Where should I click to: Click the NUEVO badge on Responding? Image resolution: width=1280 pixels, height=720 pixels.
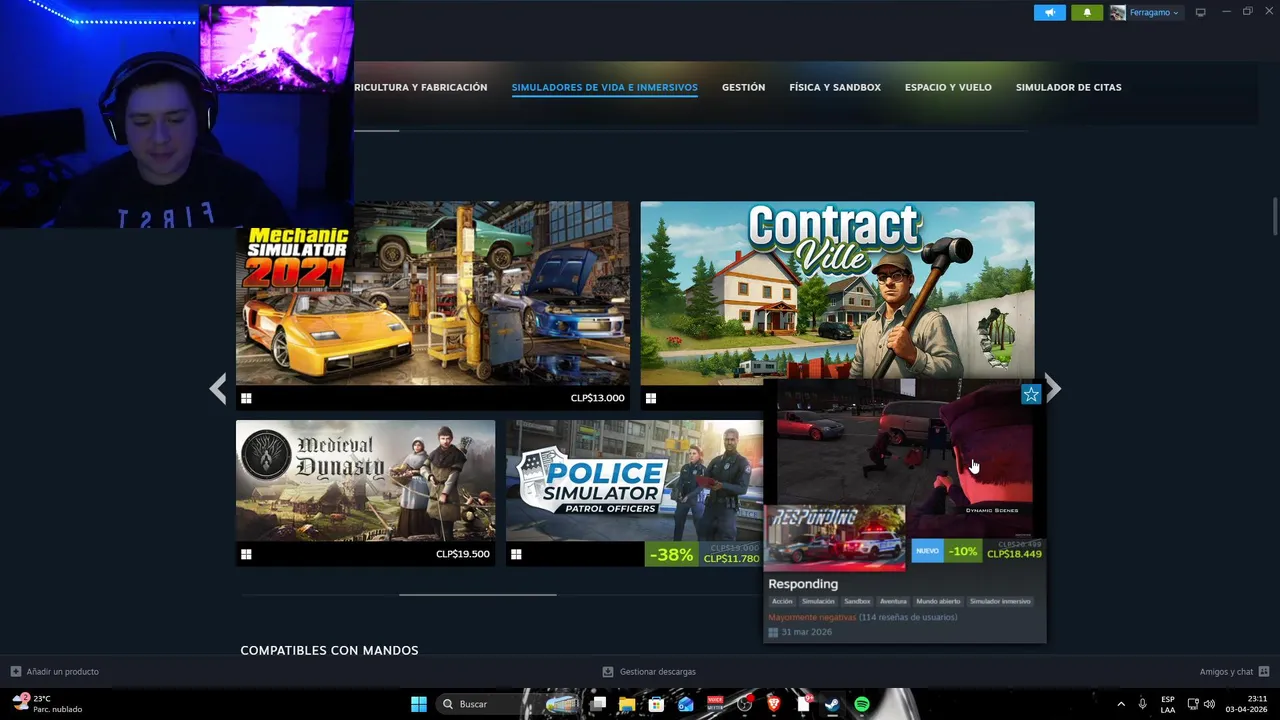pos(927,551)
